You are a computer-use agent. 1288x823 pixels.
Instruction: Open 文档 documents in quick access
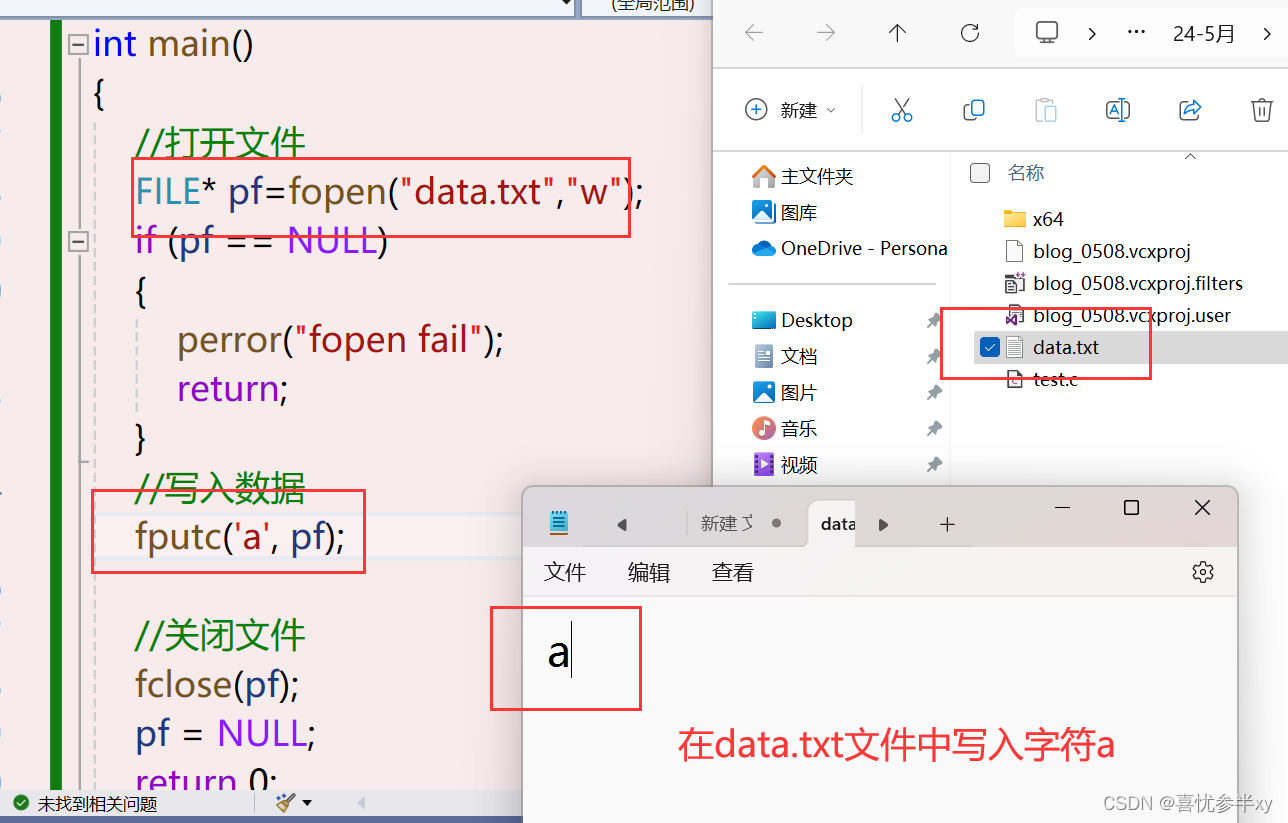point(785,356)
